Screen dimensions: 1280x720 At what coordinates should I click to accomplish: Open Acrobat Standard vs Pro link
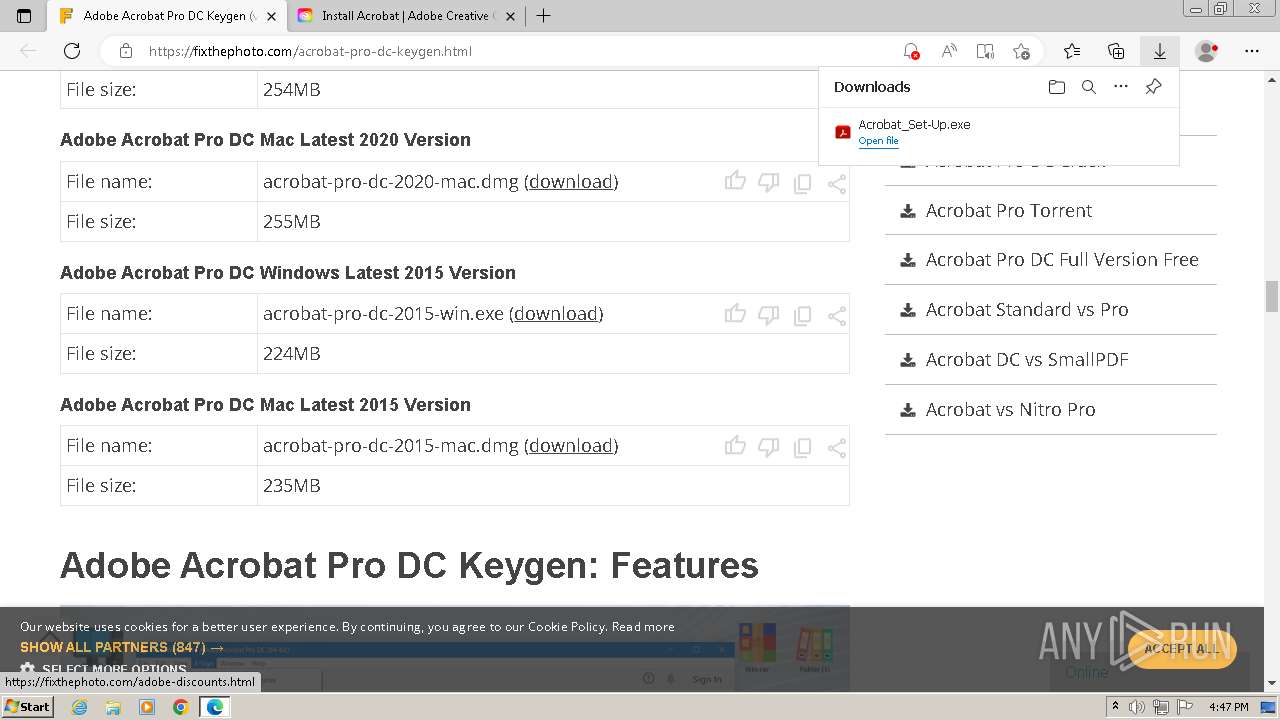coord(1027,310)
